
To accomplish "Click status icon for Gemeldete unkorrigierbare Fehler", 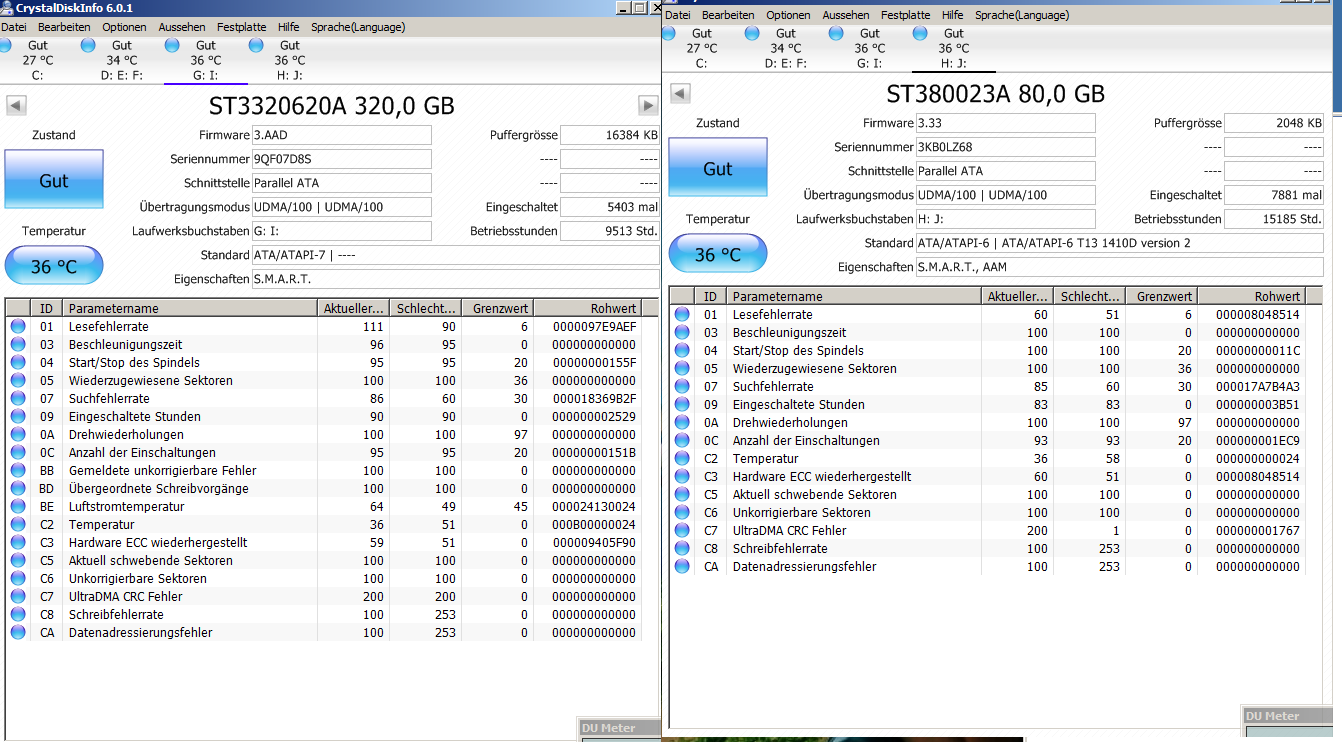I will [x=18, y=470].
